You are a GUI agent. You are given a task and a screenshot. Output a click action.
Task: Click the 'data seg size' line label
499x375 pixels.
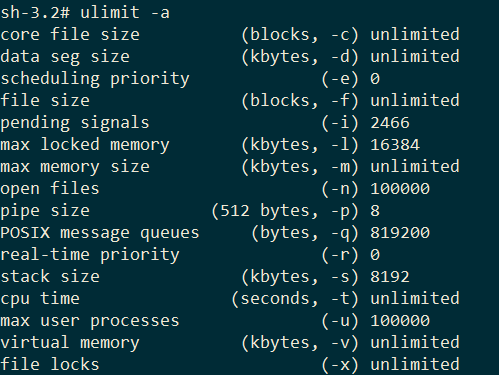pyautogui.click(x=65, y=57)
